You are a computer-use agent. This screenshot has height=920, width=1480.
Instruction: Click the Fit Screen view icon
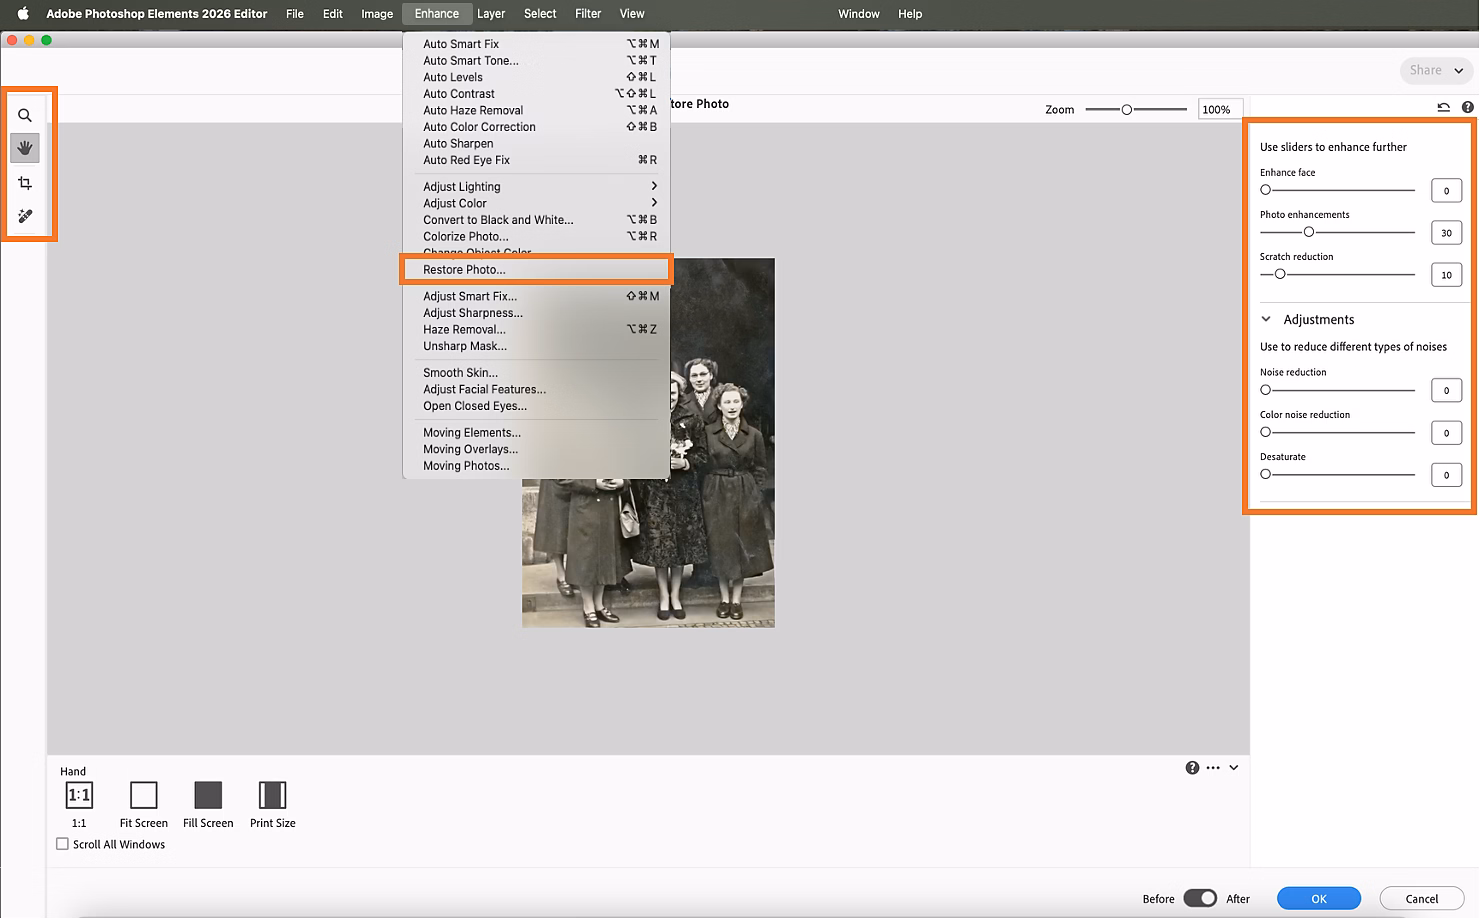pyautogui.click(x=143, y=795)
